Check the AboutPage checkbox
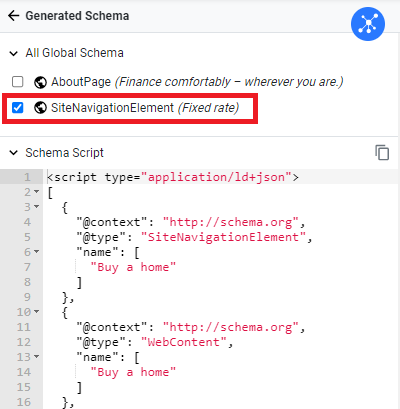400x409 pixels. [17, 82]
